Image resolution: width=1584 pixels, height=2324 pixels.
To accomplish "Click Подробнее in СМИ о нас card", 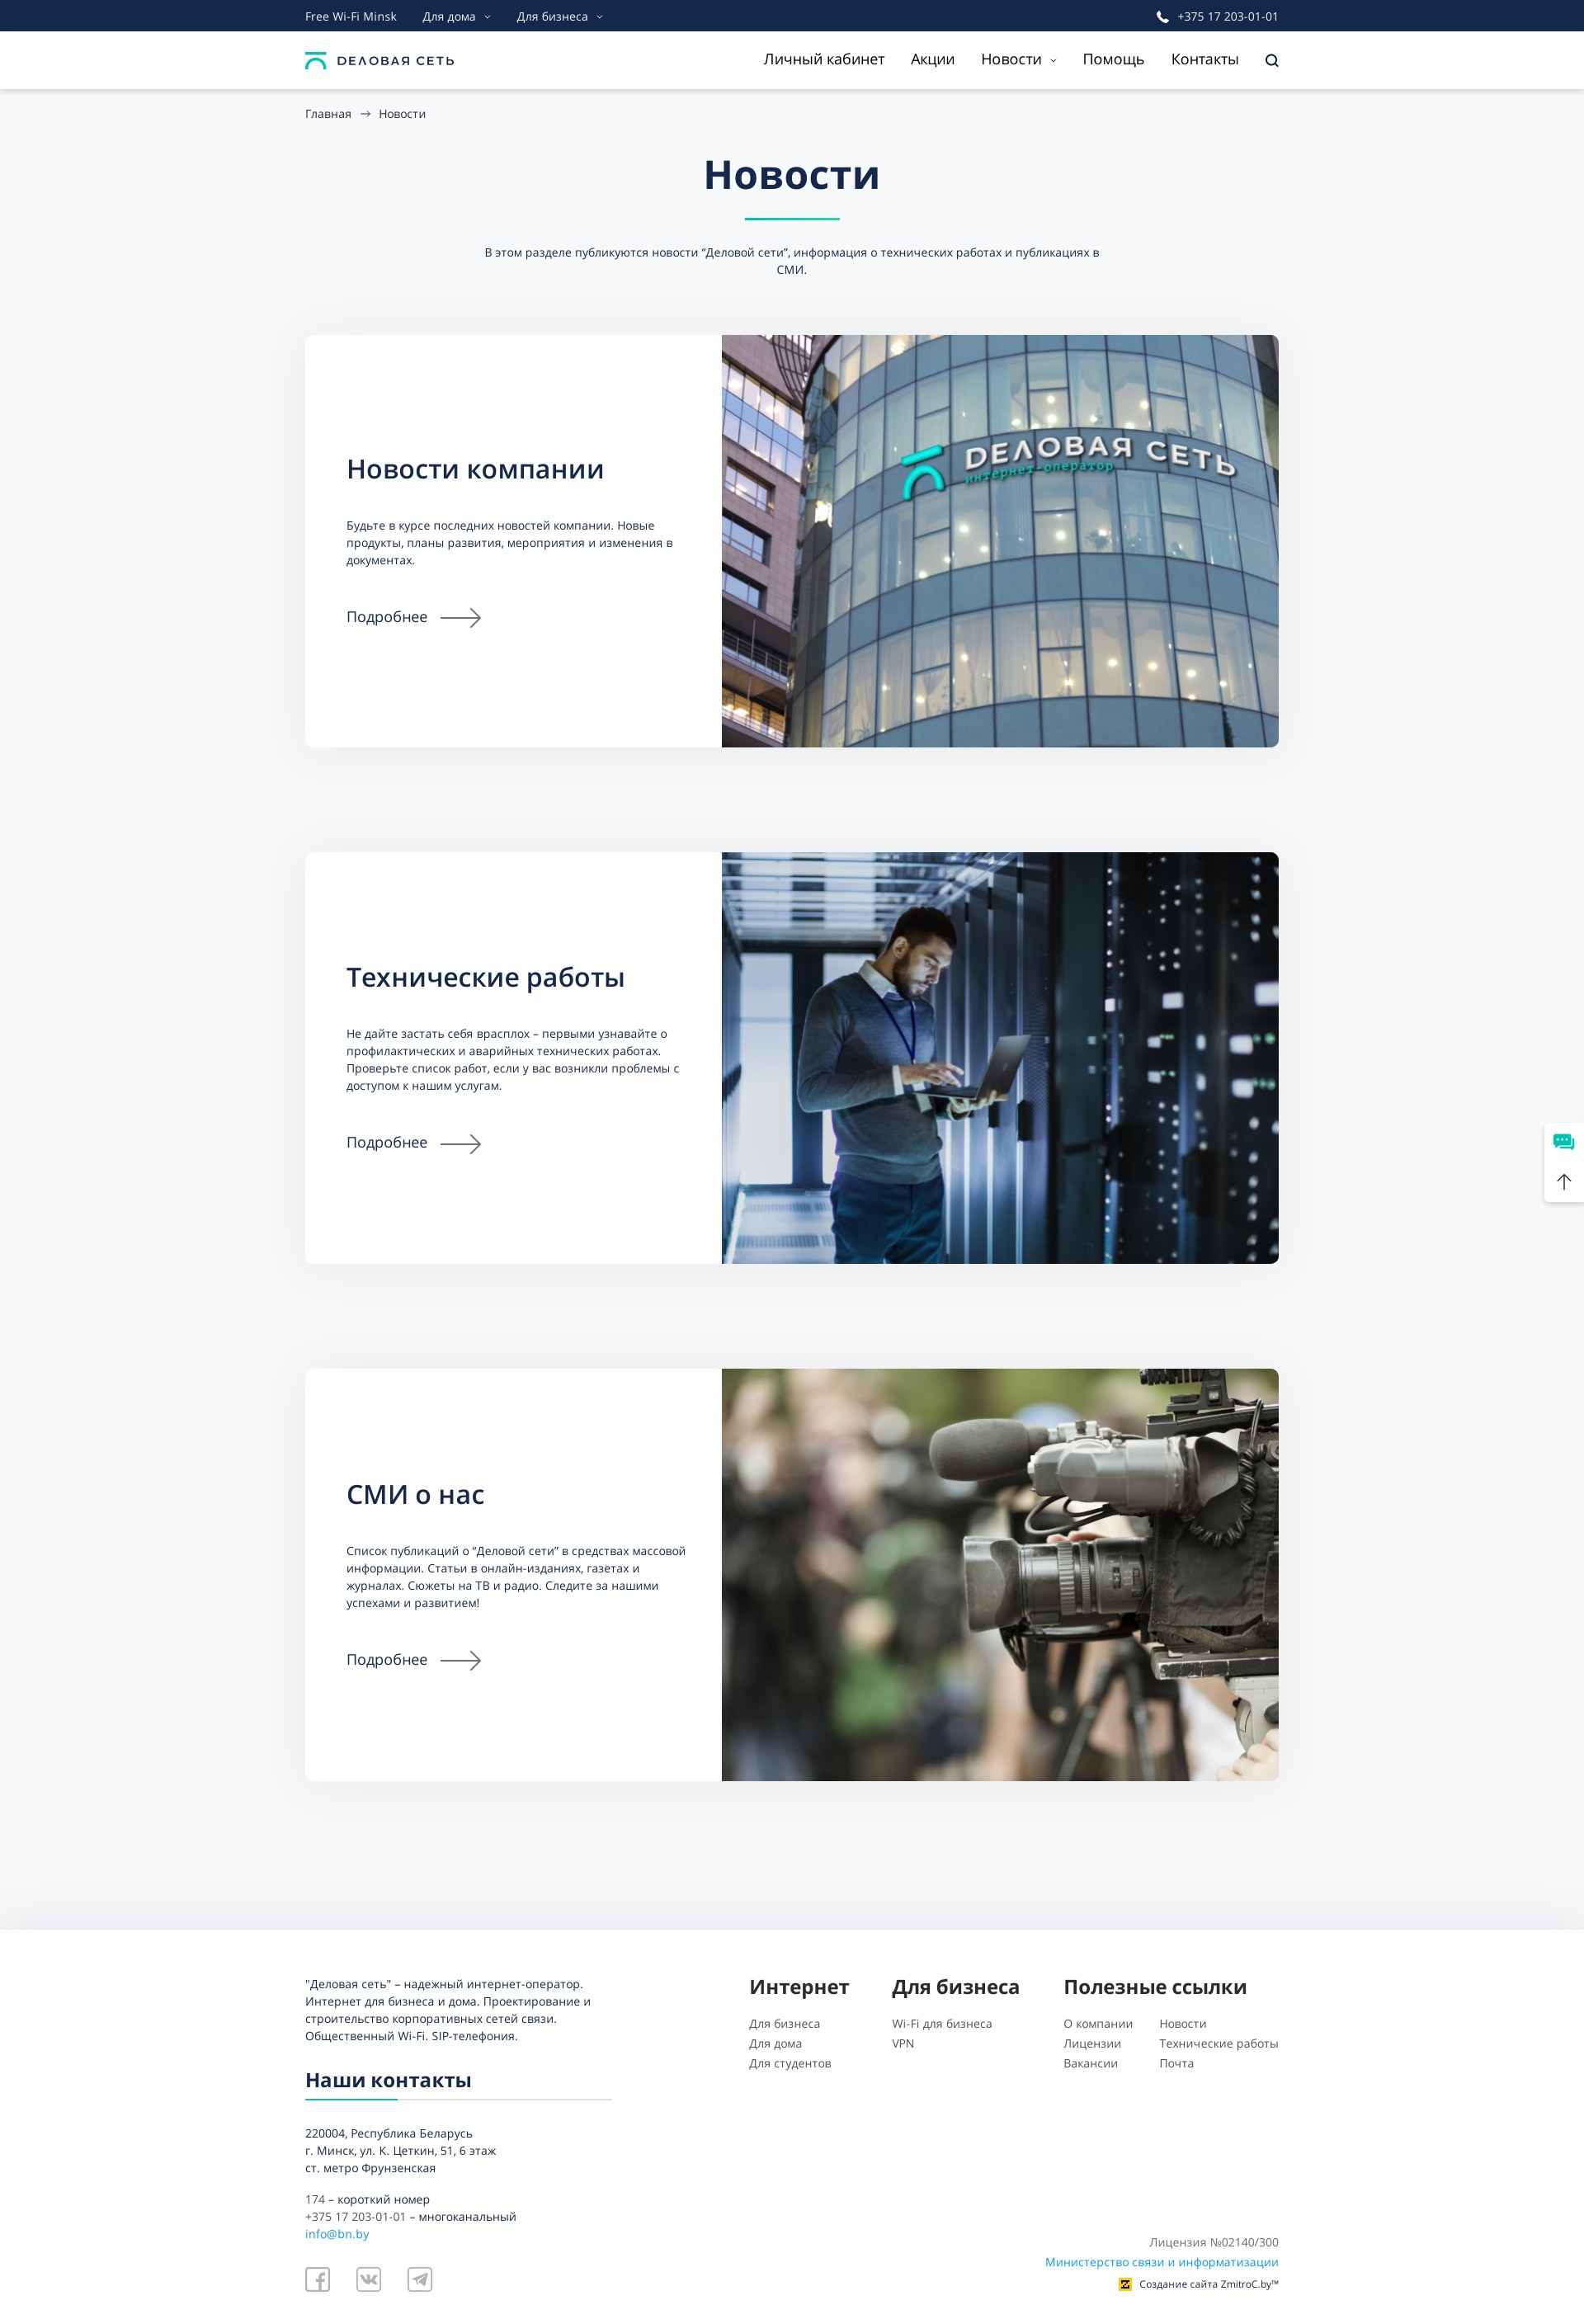I will coord(387,1660).
